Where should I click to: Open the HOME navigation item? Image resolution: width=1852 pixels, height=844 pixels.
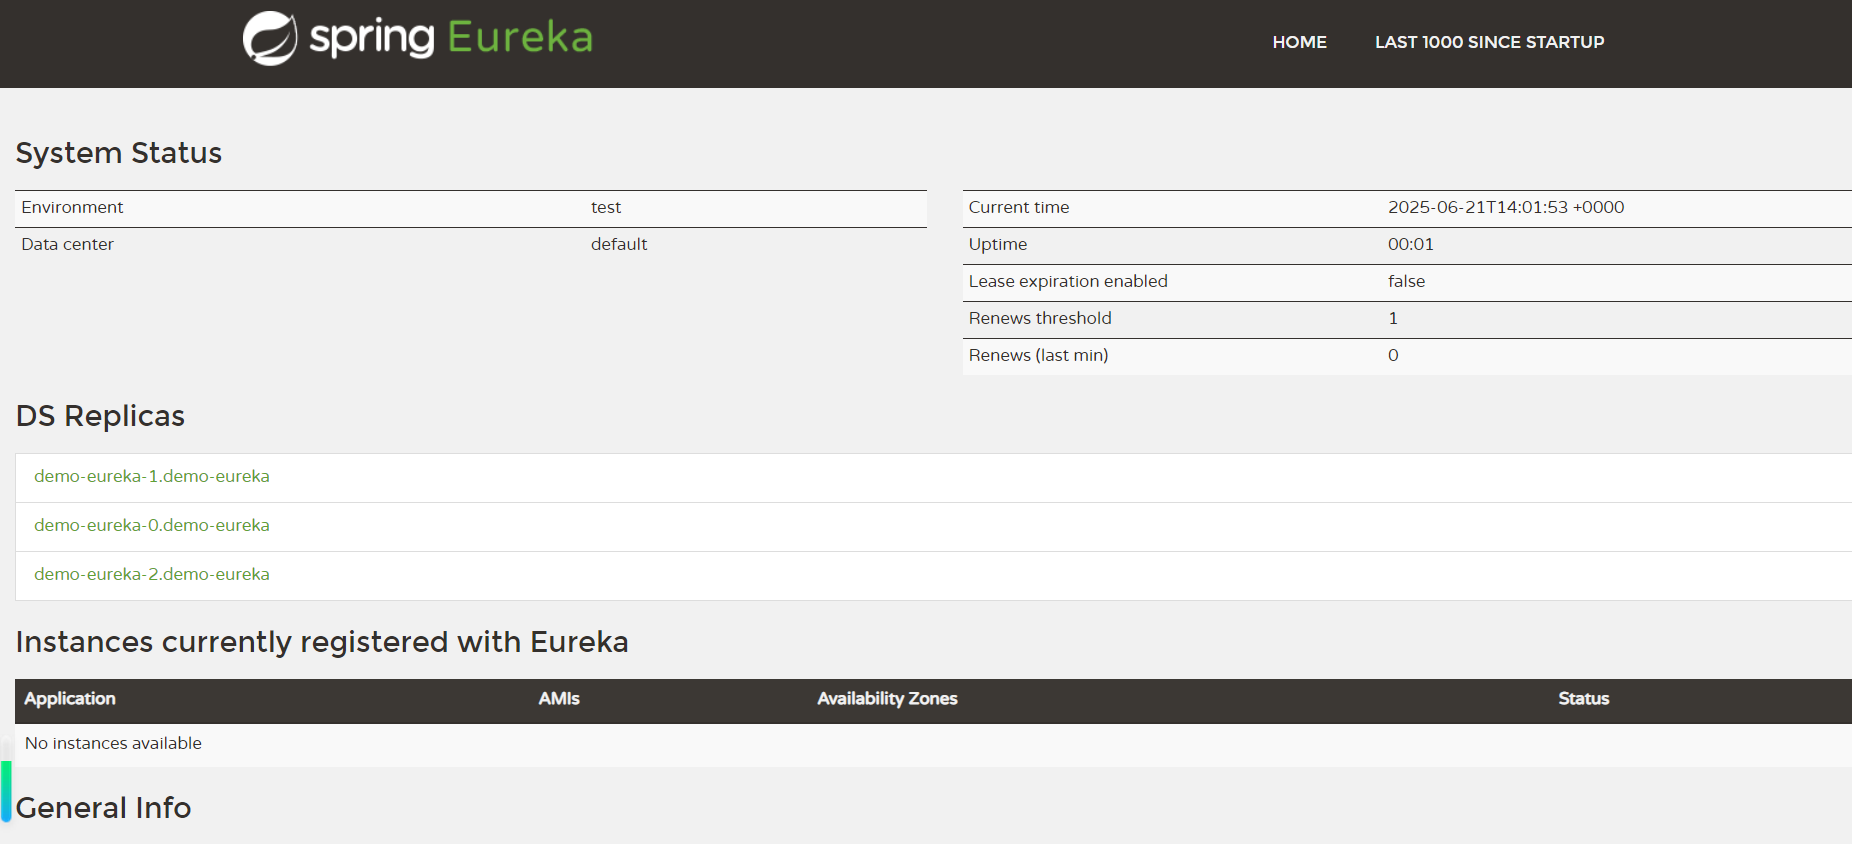click(1299, 42)
